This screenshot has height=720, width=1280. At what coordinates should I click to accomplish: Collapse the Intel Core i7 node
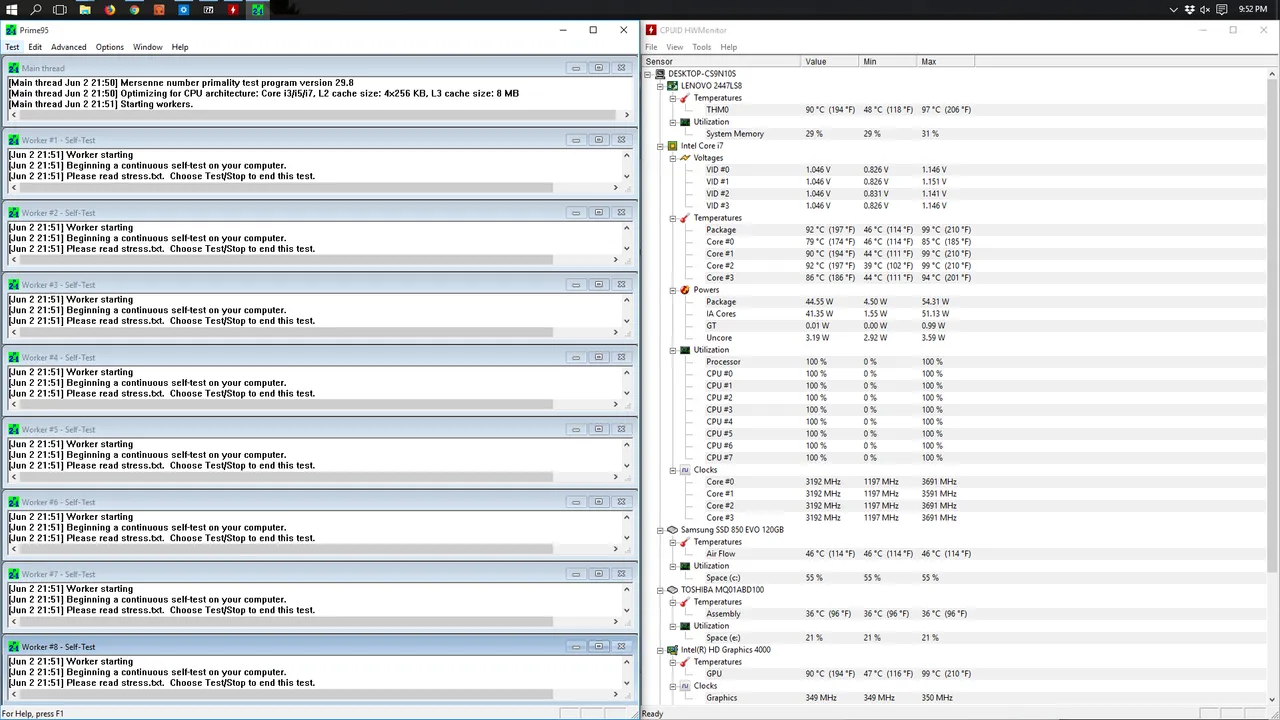coord(660,146)
